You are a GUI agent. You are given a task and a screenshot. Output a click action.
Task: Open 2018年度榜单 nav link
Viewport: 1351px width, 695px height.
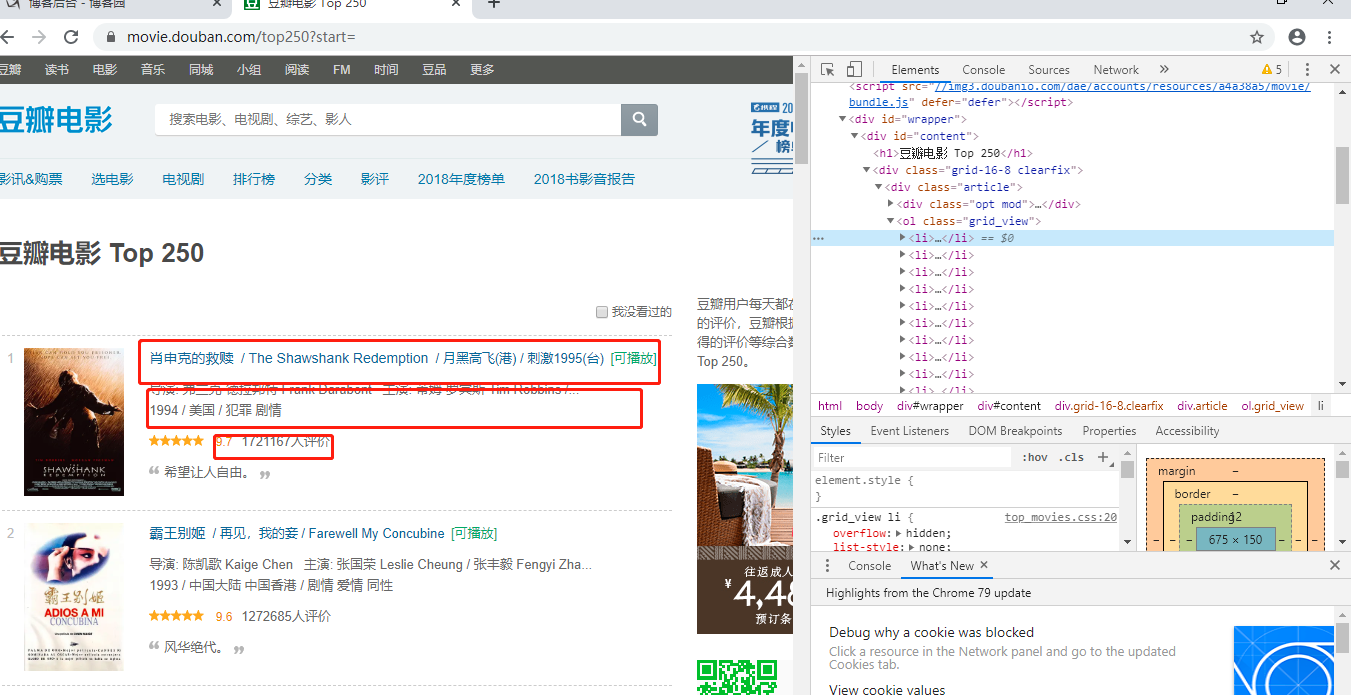click(461, 179)
